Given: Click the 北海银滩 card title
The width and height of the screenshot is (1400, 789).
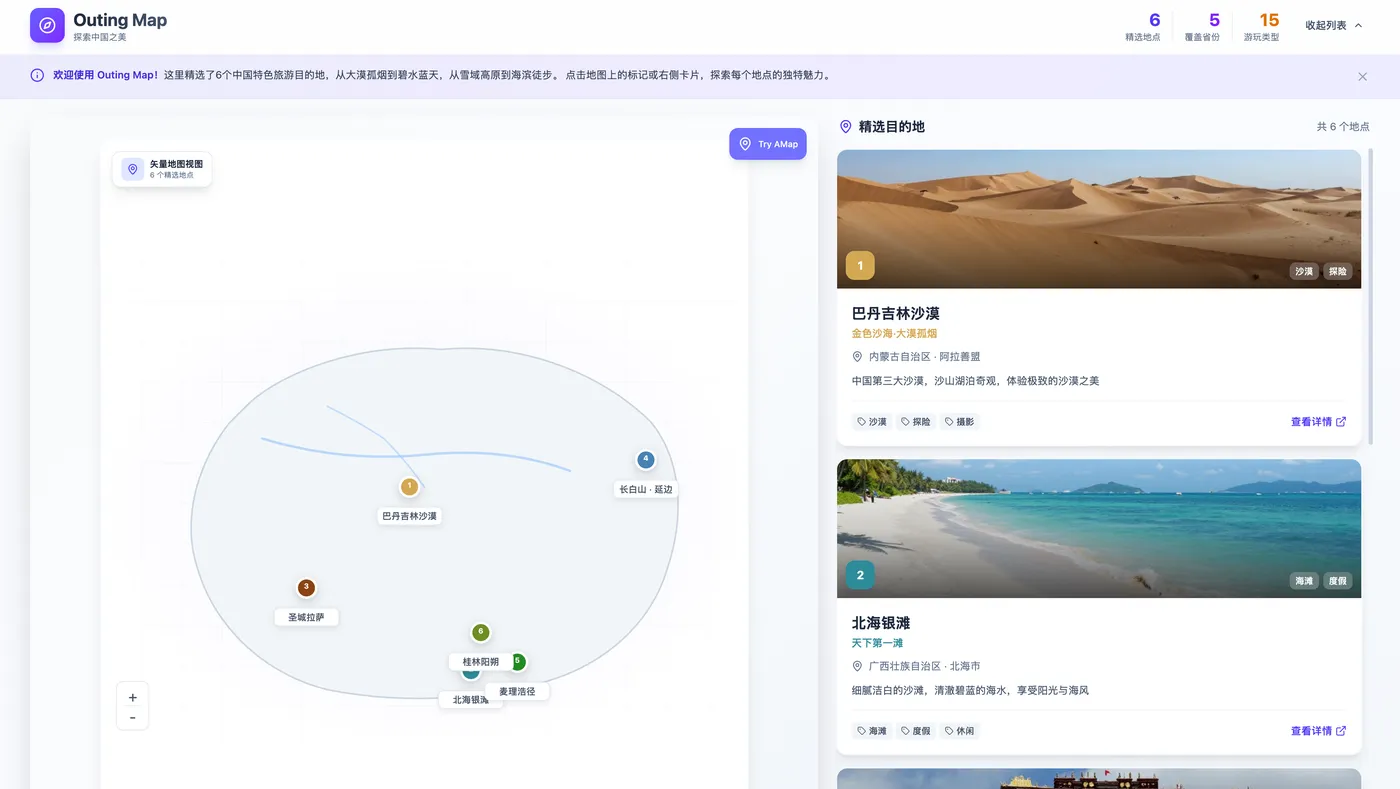Looking at the screenshot, I should [881, 622].
